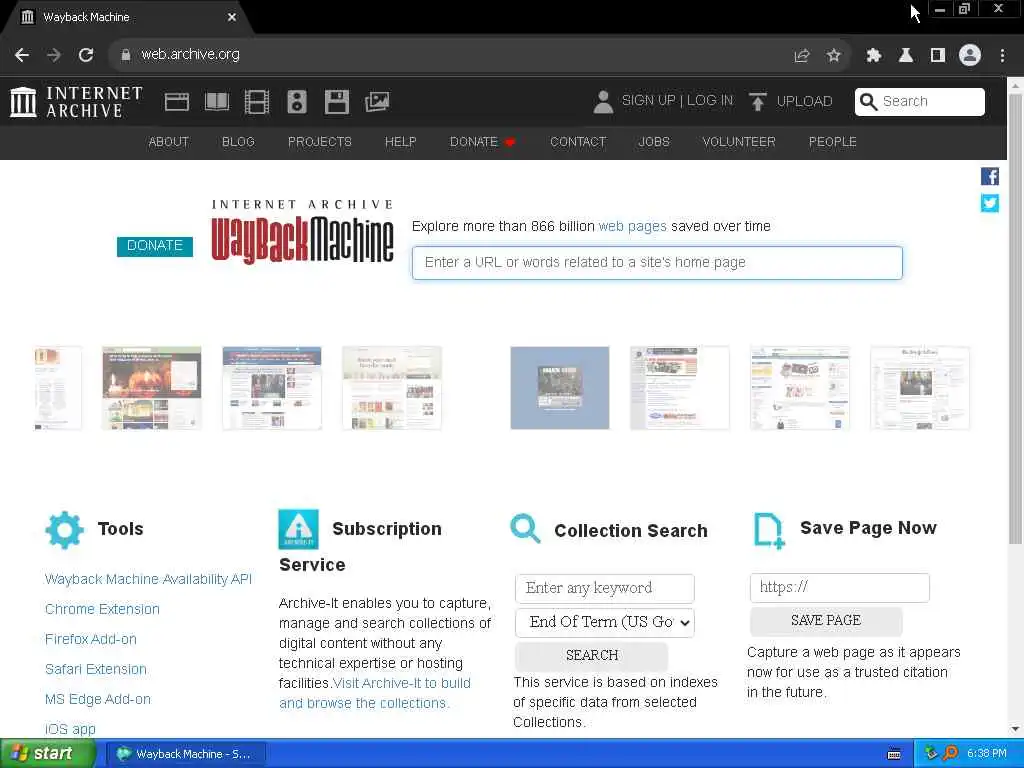1024x768 pixels.
Task: Open the Chrome profile avatar
Action: click(970, 55)
